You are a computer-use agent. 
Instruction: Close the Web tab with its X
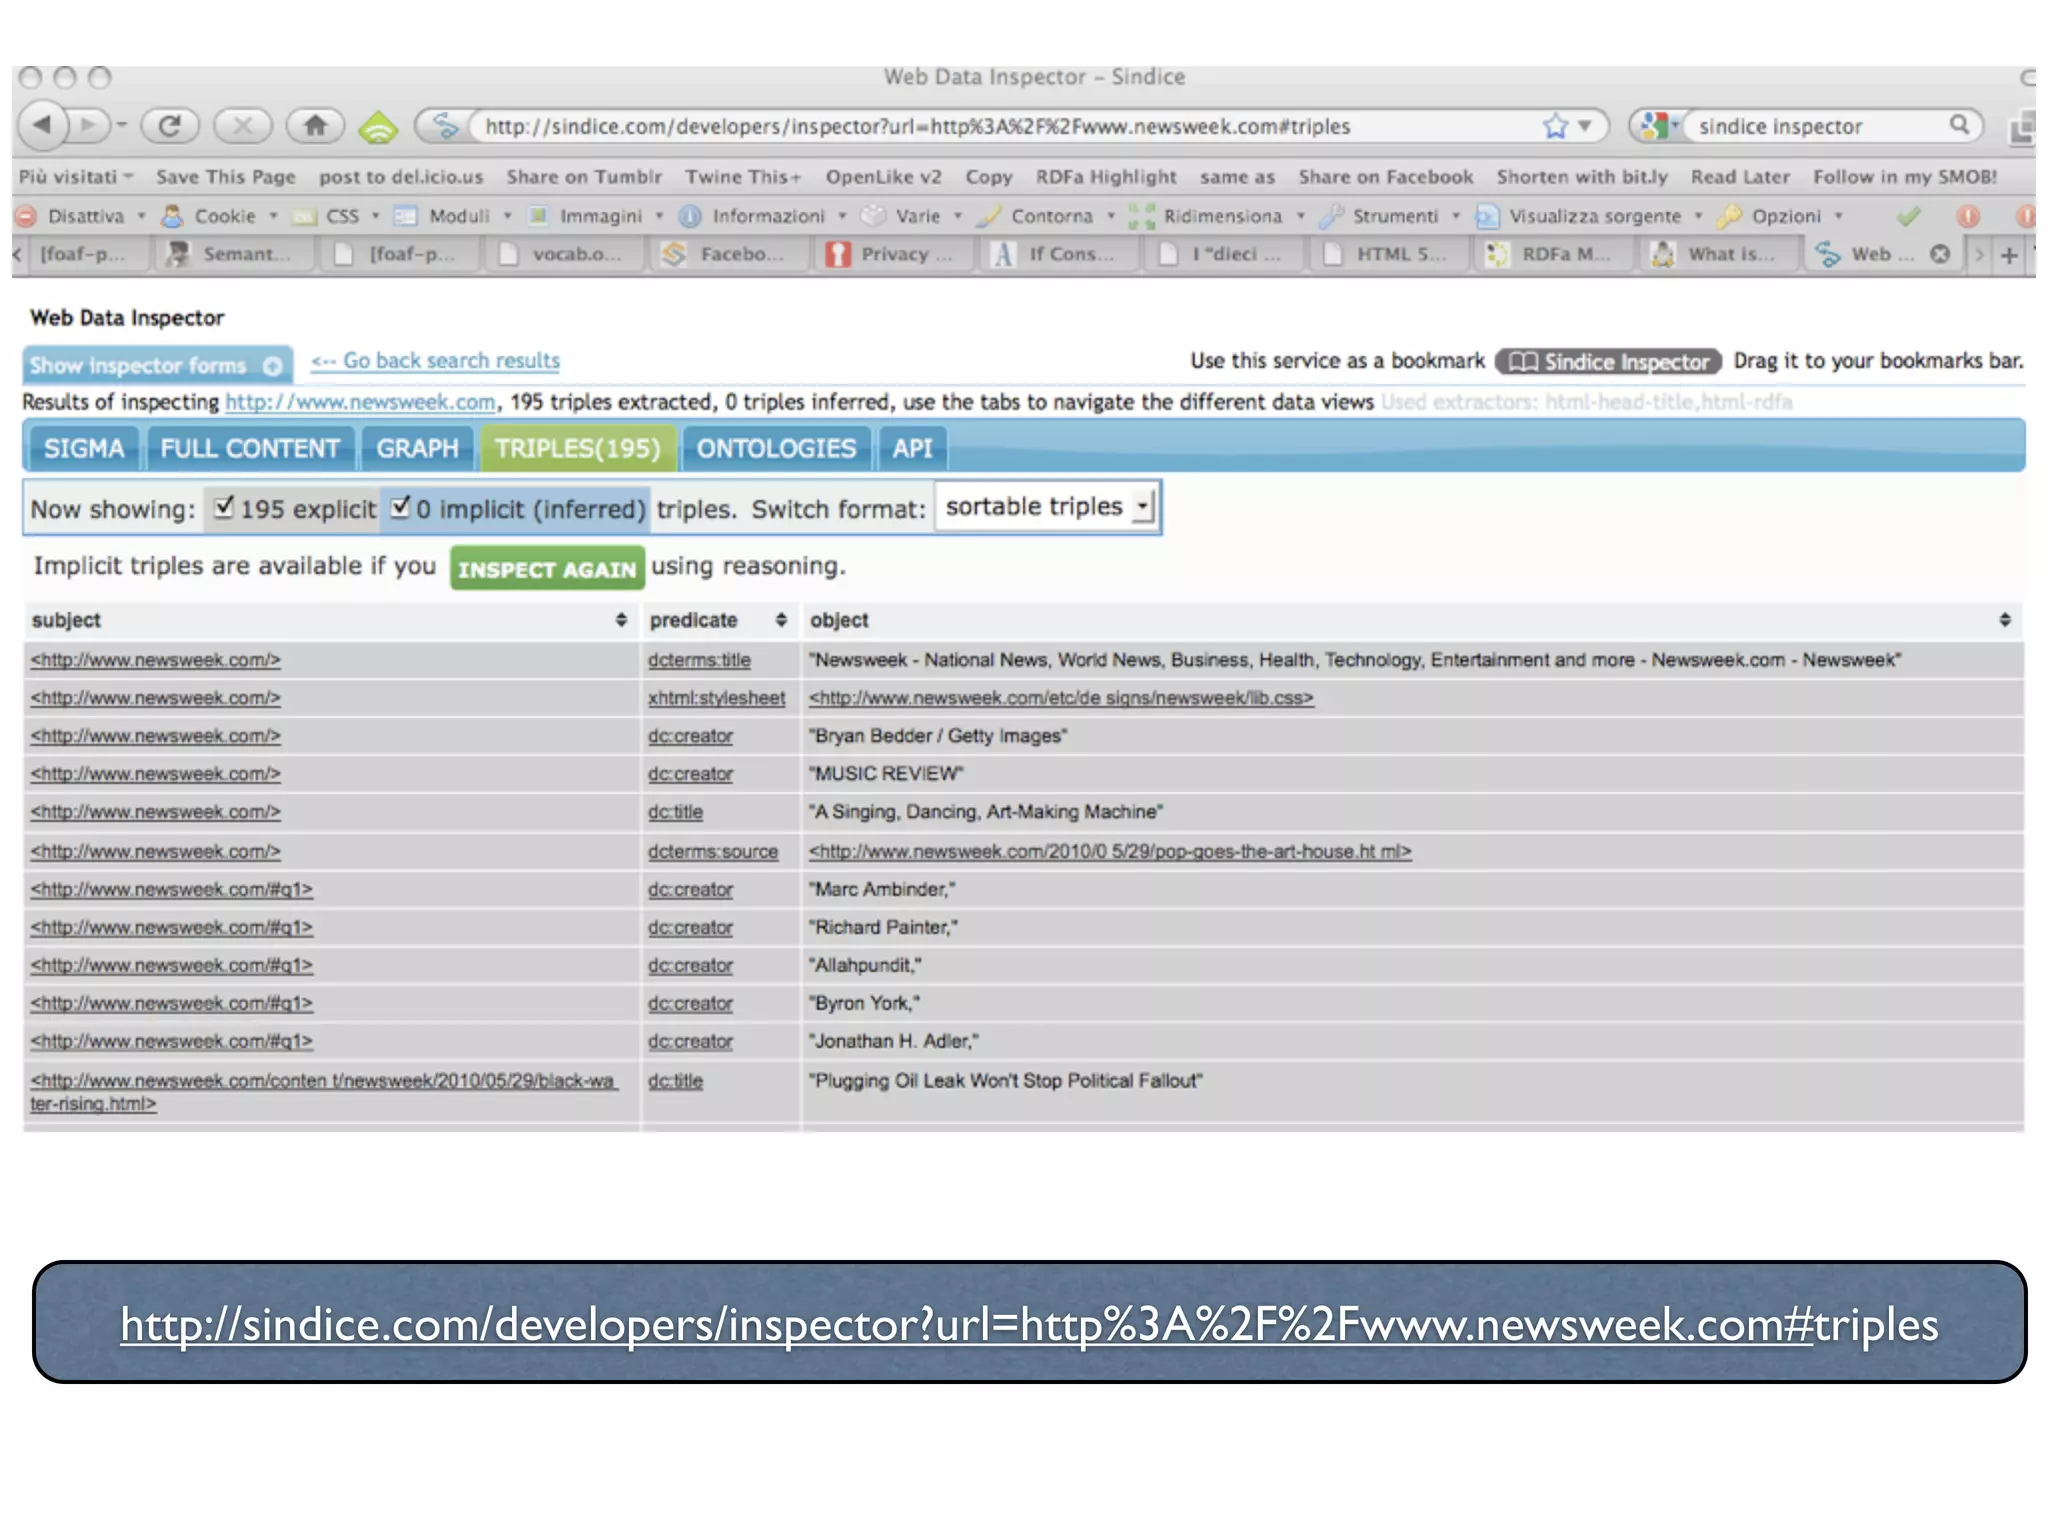(x=1940, y=254)
